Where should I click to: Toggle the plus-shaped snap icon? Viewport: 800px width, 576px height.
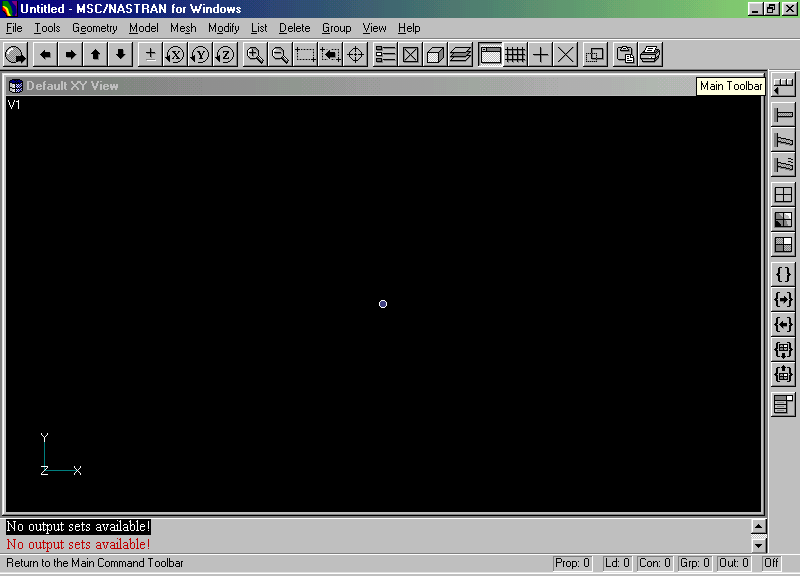pyautogui.click(x=540, y=55)
